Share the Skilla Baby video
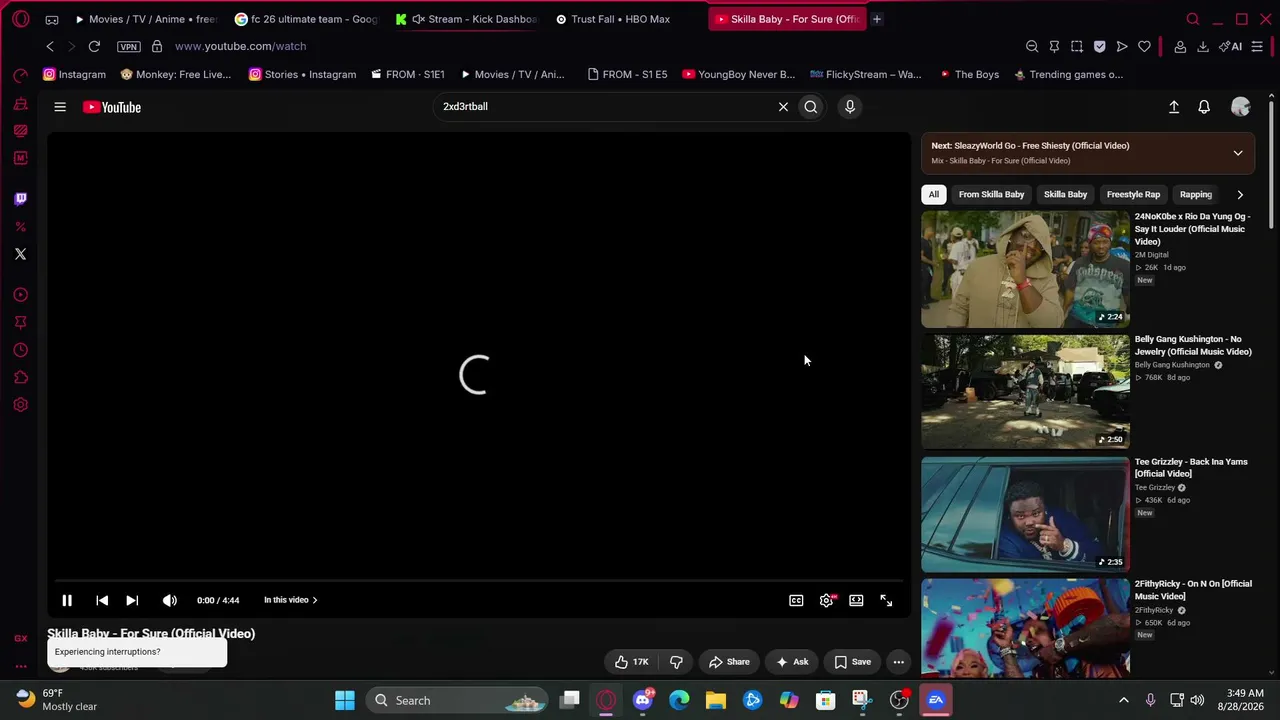1280x720 pixels. [729, 662]
